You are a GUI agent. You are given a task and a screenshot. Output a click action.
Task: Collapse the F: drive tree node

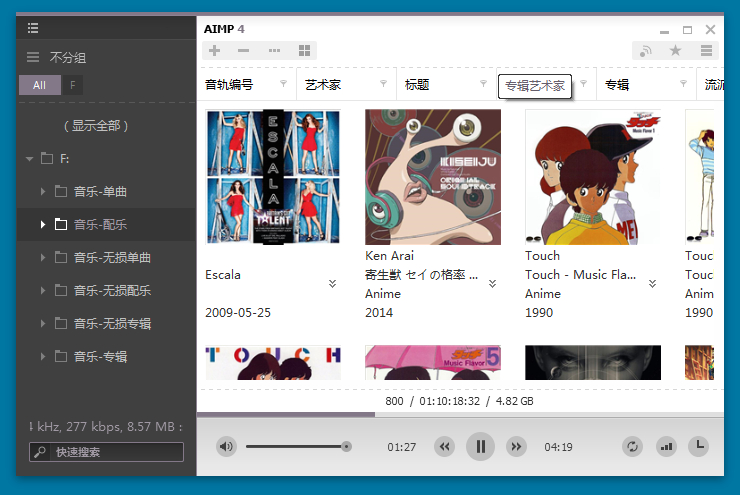coord(30,159)
